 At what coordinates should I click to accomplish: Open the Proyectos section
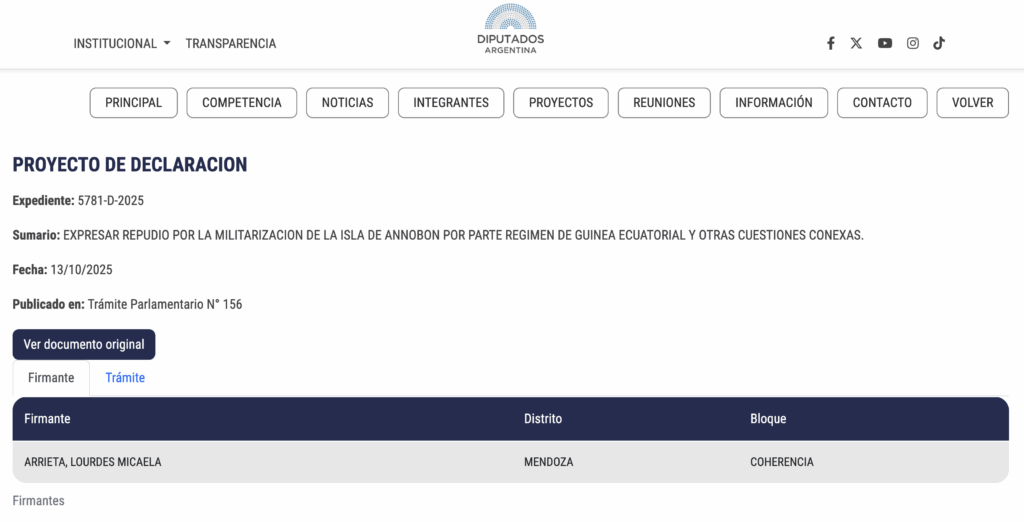pyautogui.click(x=561, y=102)
